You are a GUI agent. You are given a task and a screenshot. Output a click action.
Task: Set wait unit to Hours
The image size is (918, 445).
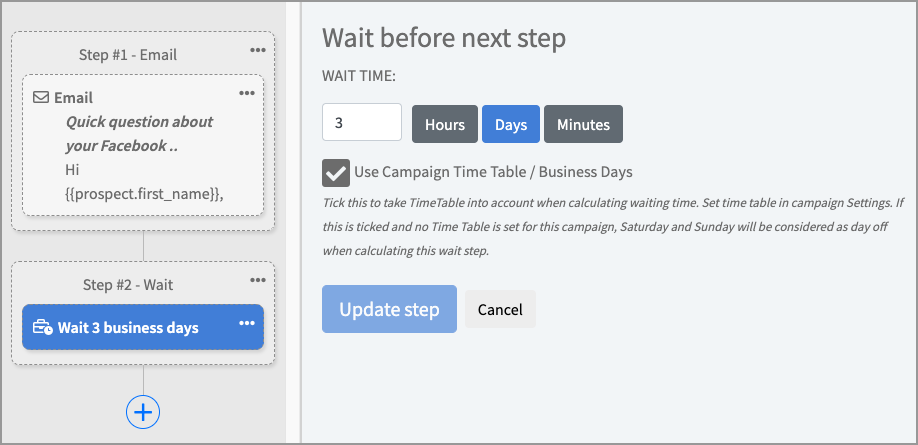pyautogui.click(x=444, y=124)
